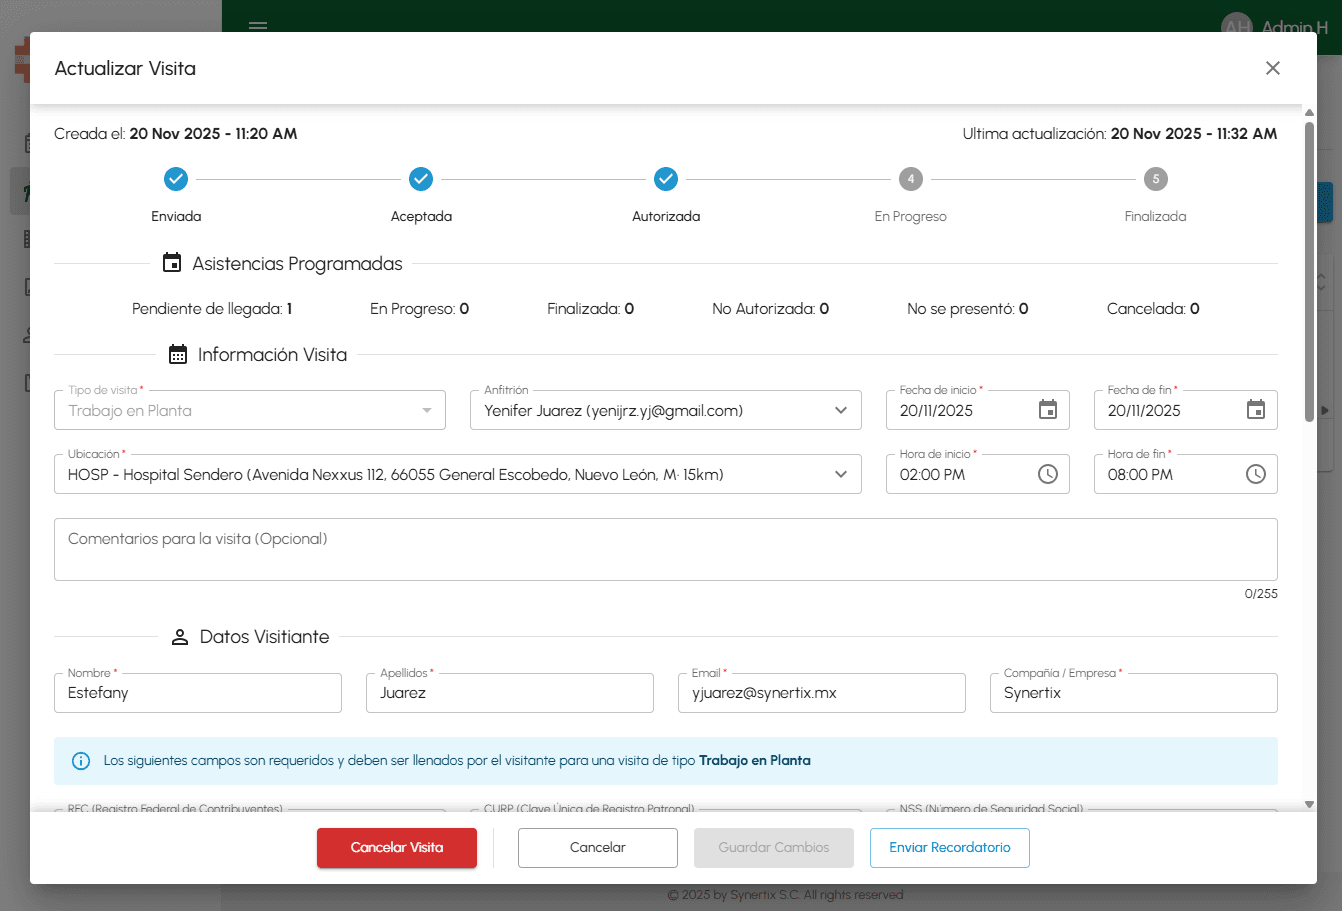
Task: Click the Aceptada step checkmark icon
Action: pyautogui.click(x=421, y=179)
